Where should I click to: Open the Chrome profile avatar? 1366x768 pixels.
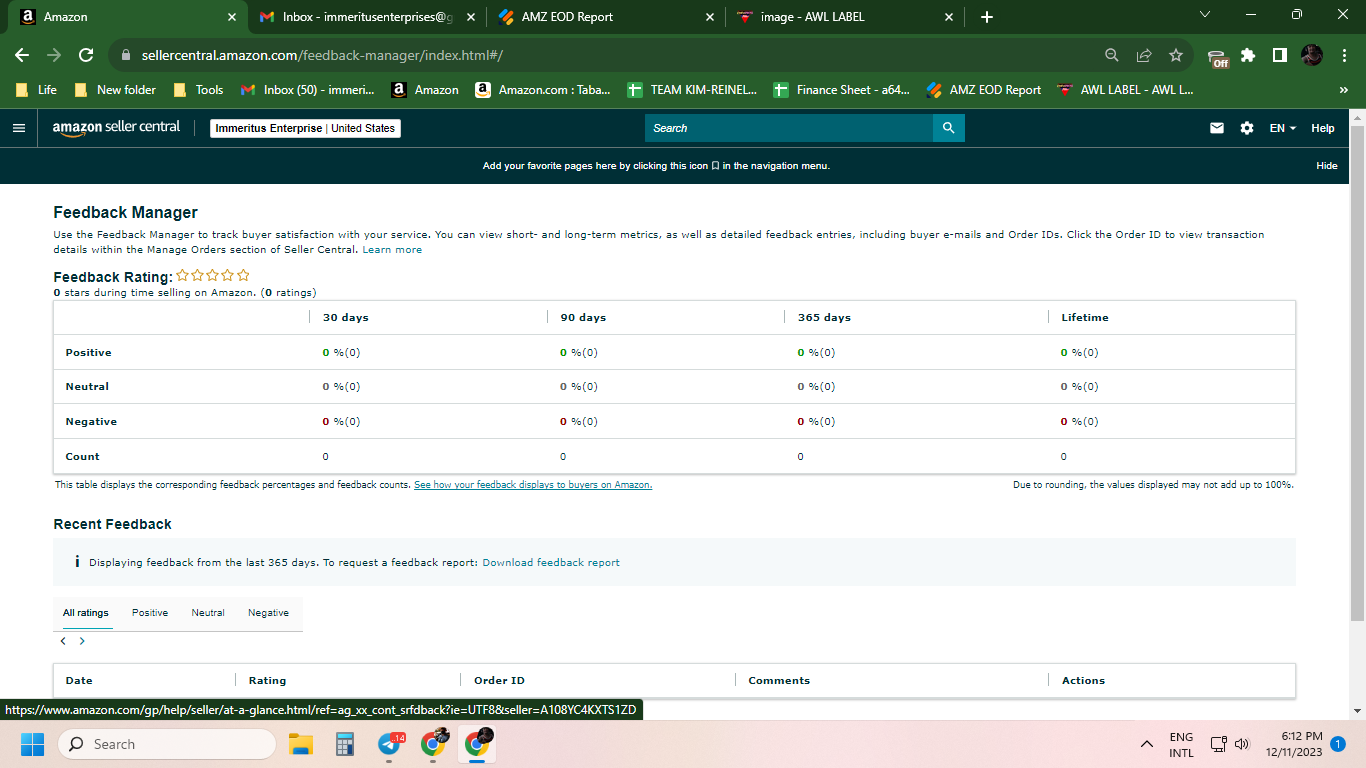click(1312, 55)
